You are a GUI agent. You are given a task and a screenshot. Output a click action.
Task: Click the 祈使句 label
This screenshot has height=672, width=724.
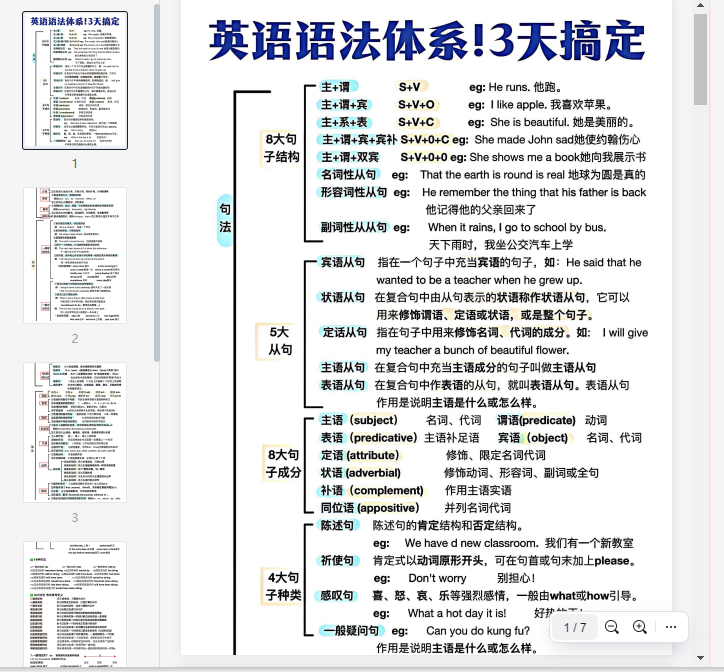click(338, 561)
